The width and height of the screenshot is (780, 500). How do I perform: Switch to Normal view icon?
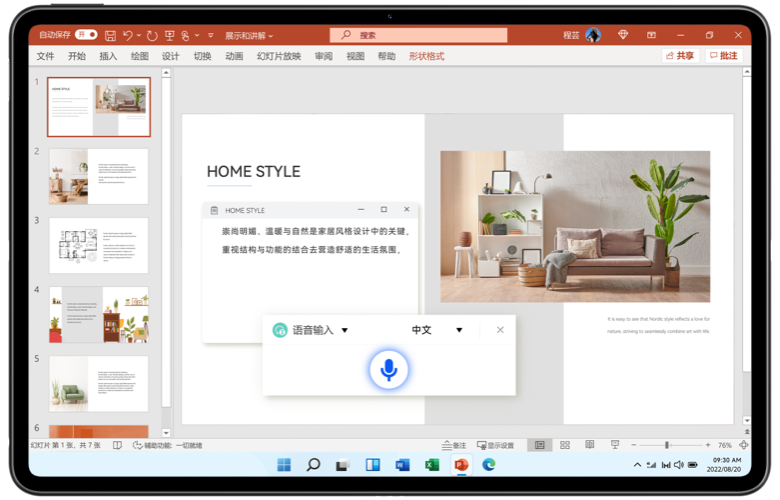539,445
